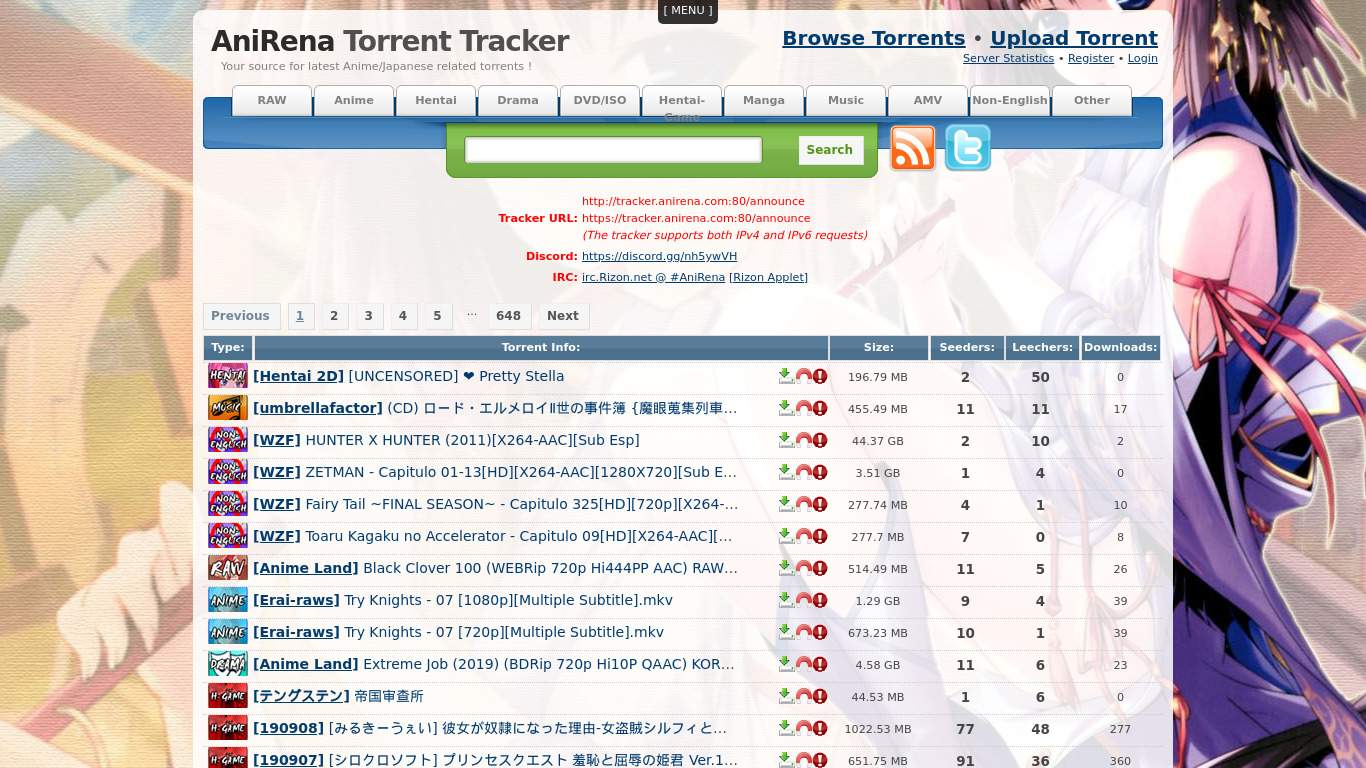Open the Other category tab
This screenshot has height=768, width=1366.
point(1092,101)
